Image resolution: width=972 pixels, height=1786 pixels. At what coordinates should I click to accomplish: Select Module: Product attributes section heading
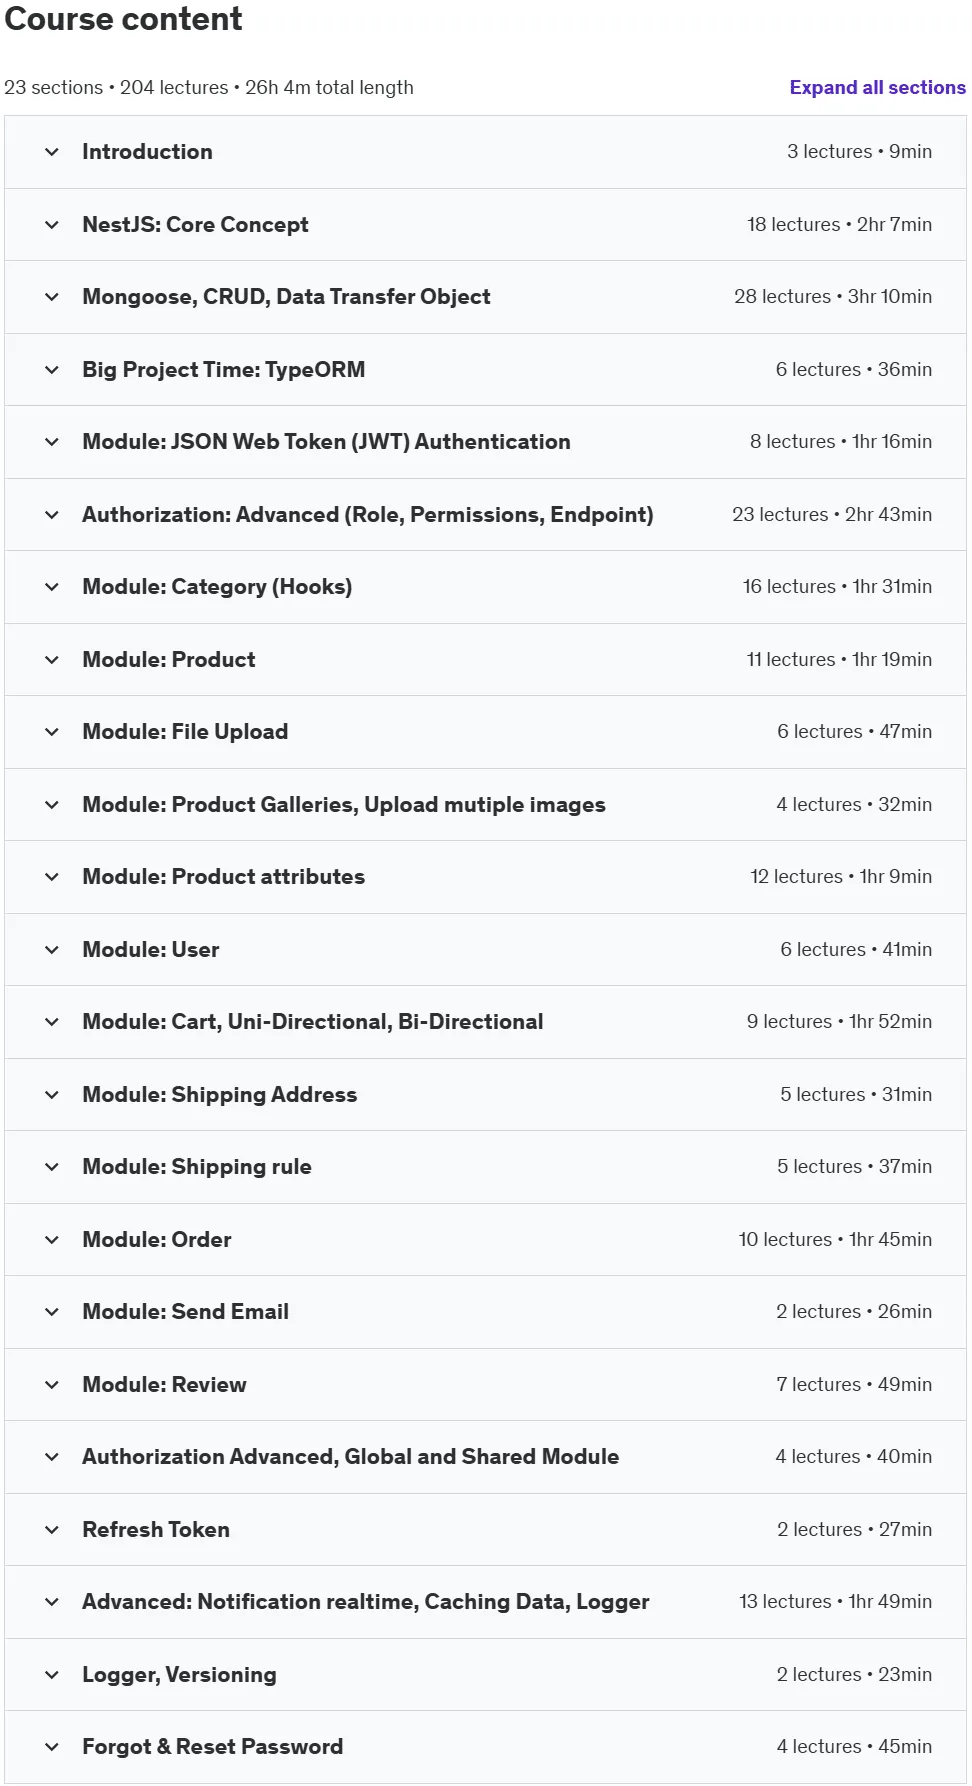(x=223, y=877)
